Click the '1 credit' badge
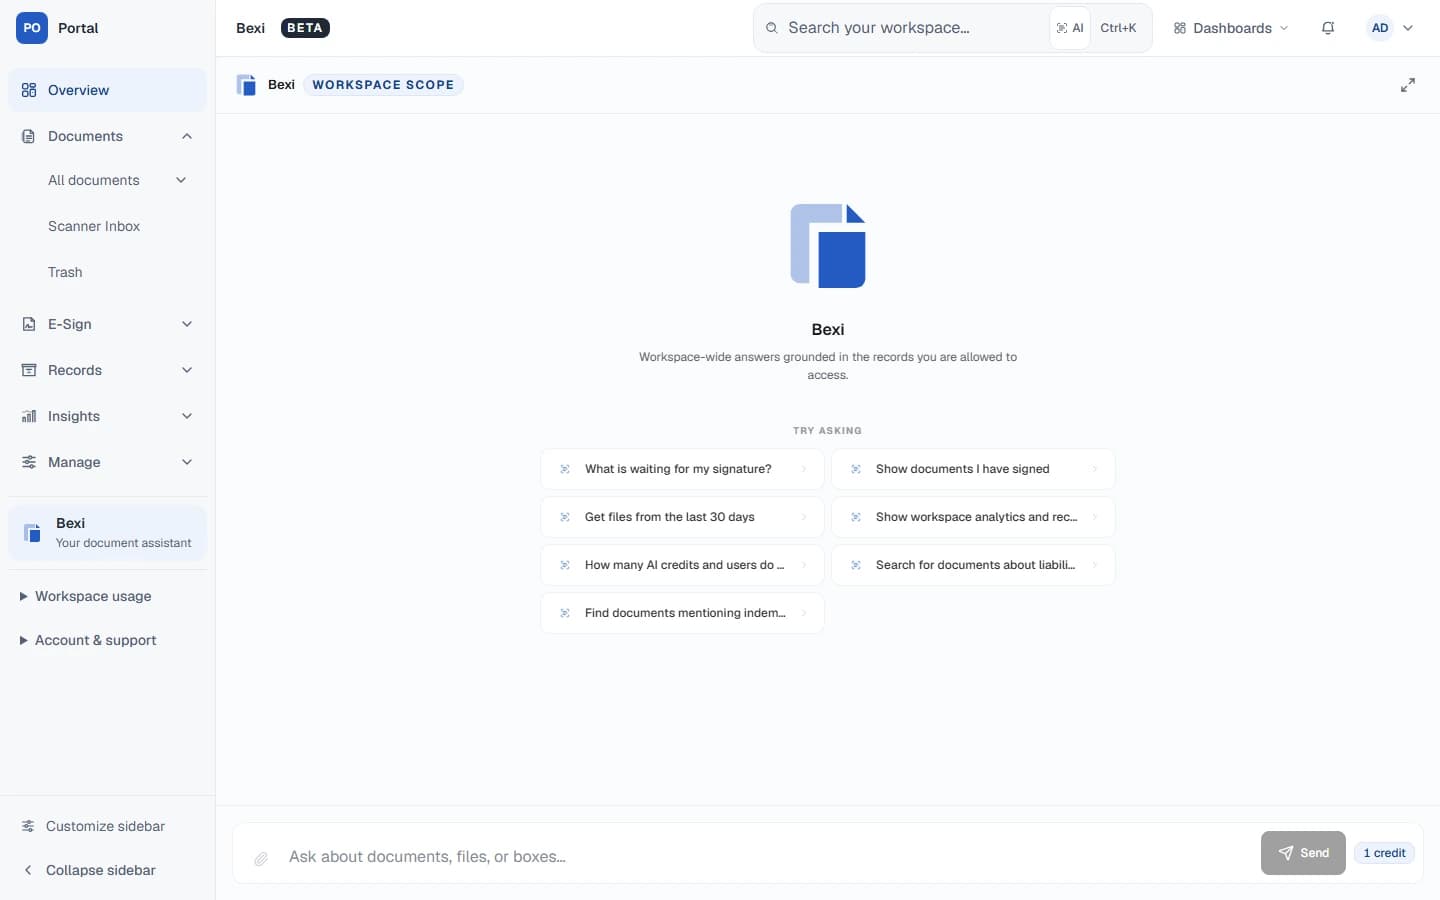Screen dimensions: 1440x900 pos(1384,853)
